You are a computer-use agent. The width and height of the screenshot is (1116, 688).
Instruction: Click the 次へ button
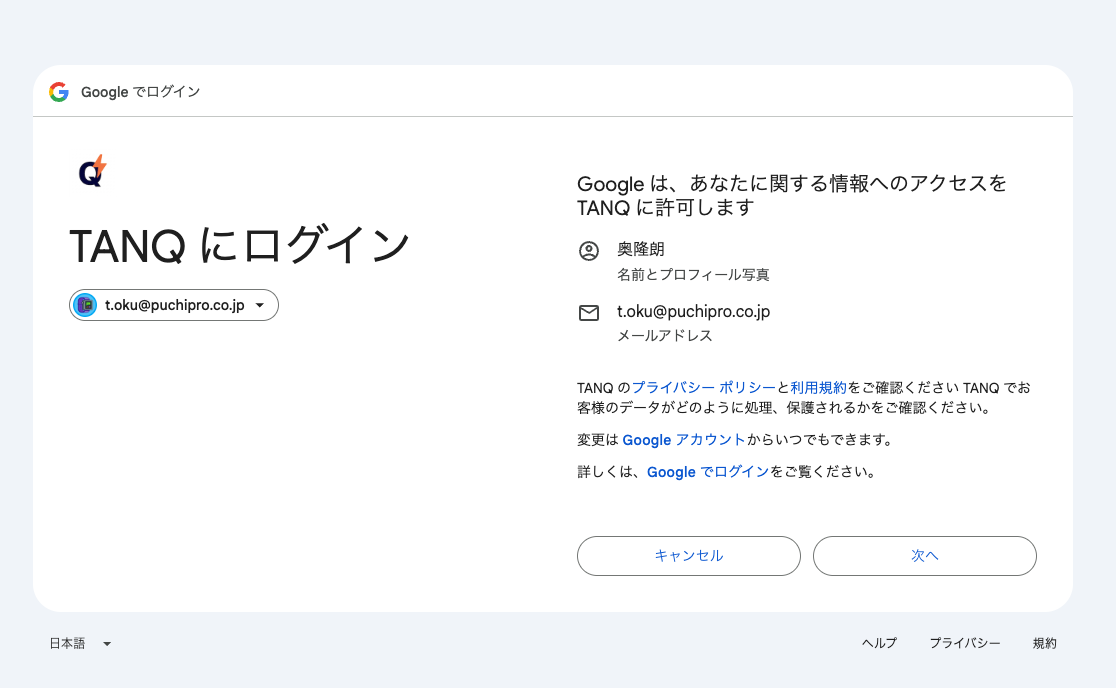925,556
